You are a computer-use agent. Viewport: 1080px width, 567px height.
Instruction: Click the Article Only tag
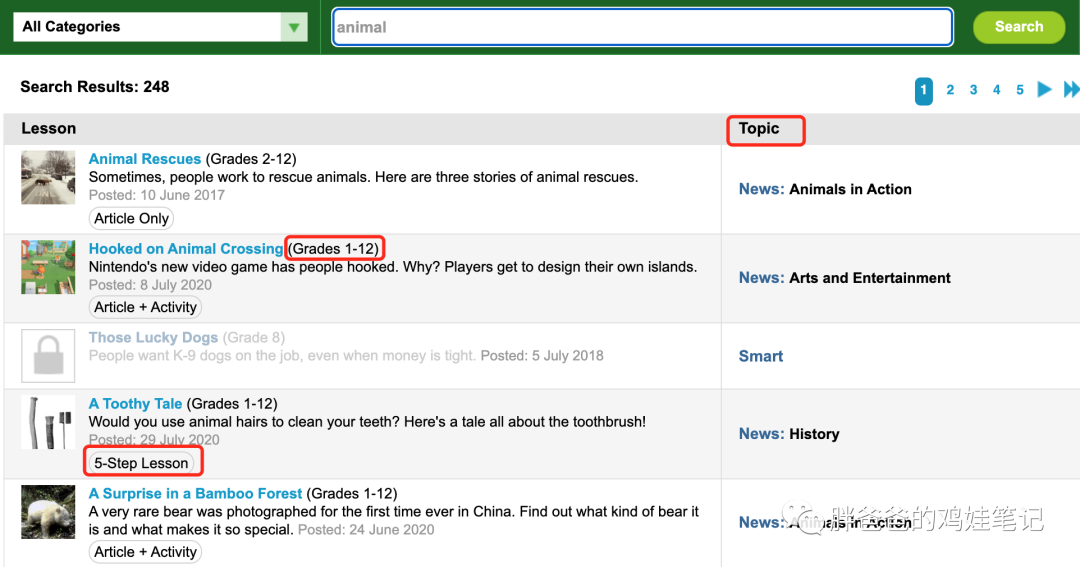click(131, 218)
